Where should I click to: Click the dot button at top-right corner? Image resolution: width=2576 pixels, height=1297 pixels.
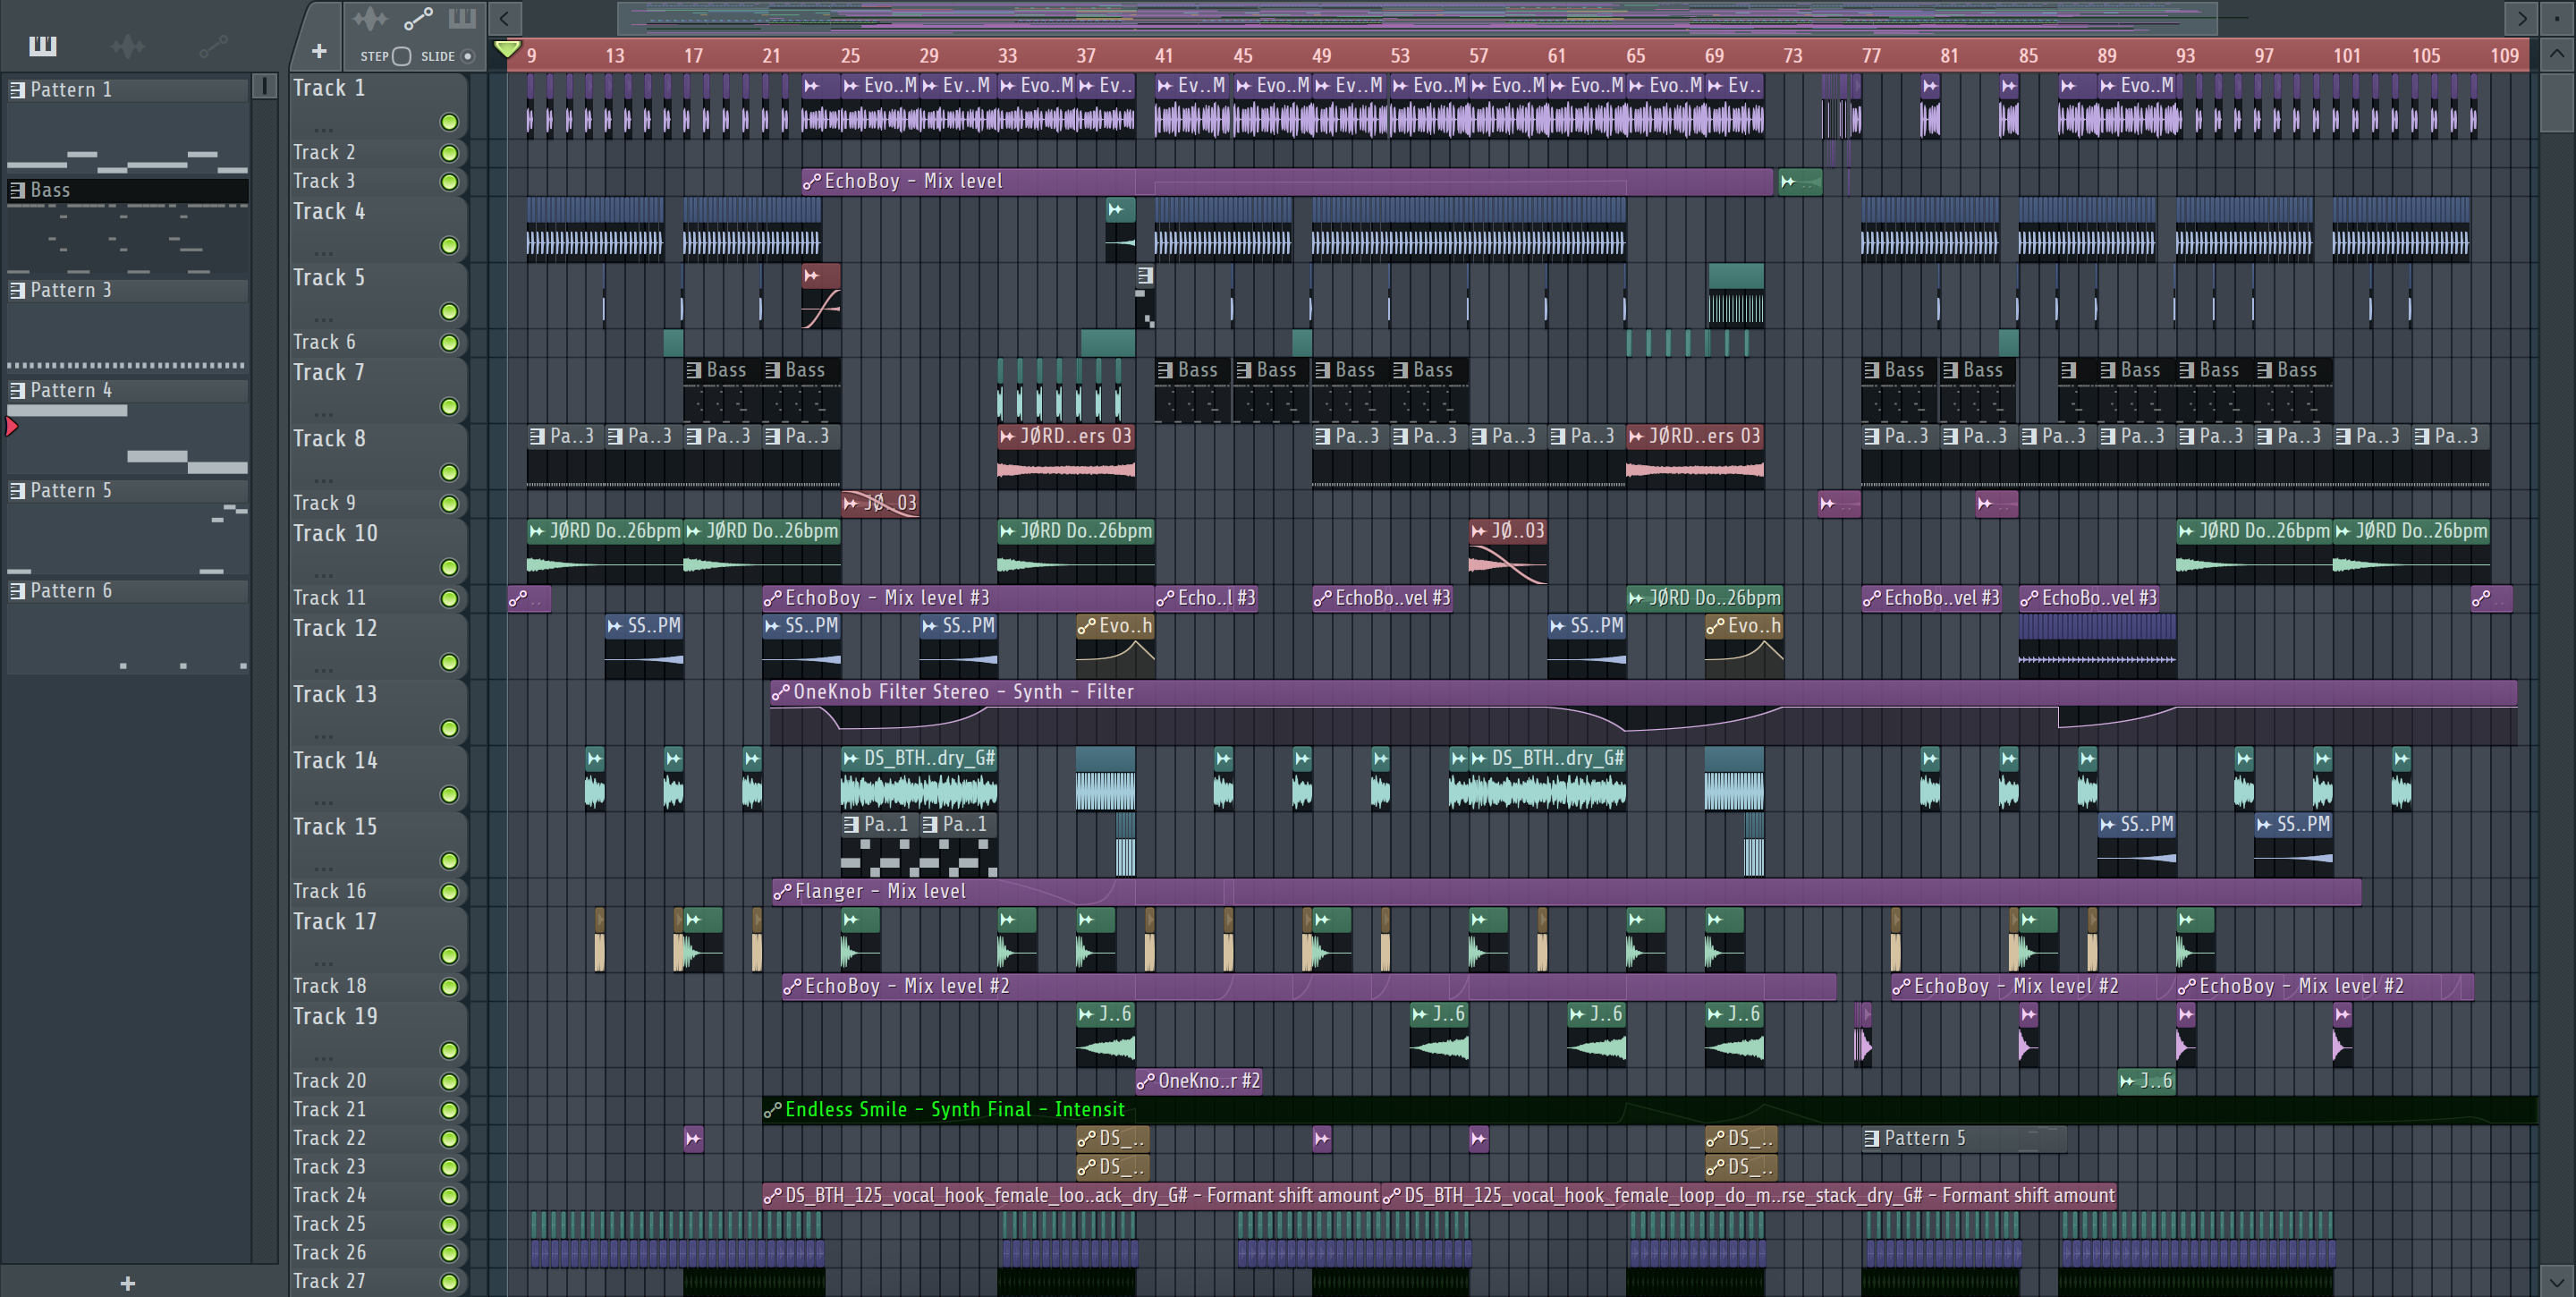point(2556,17)
